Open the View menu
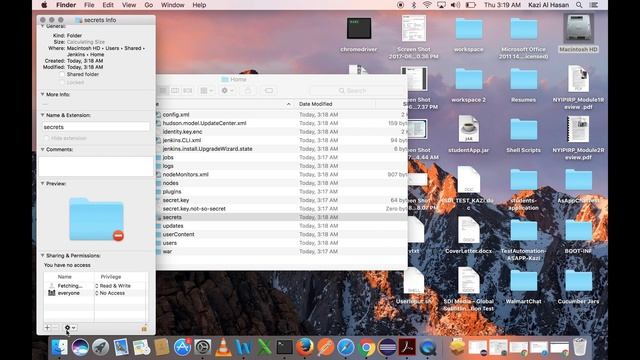Screen dimensions: 640x360 point(129,5)
